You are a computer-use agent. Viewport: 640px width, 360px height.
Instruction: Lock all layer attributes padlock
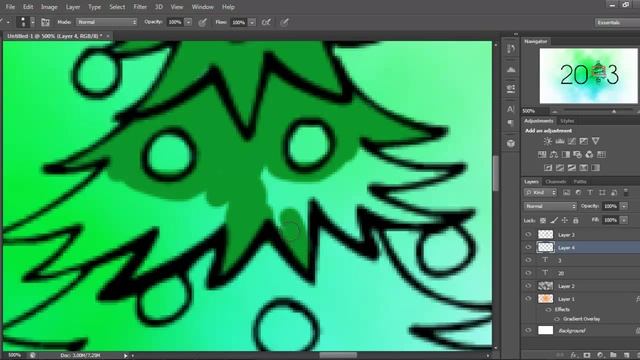click(576, 220)
